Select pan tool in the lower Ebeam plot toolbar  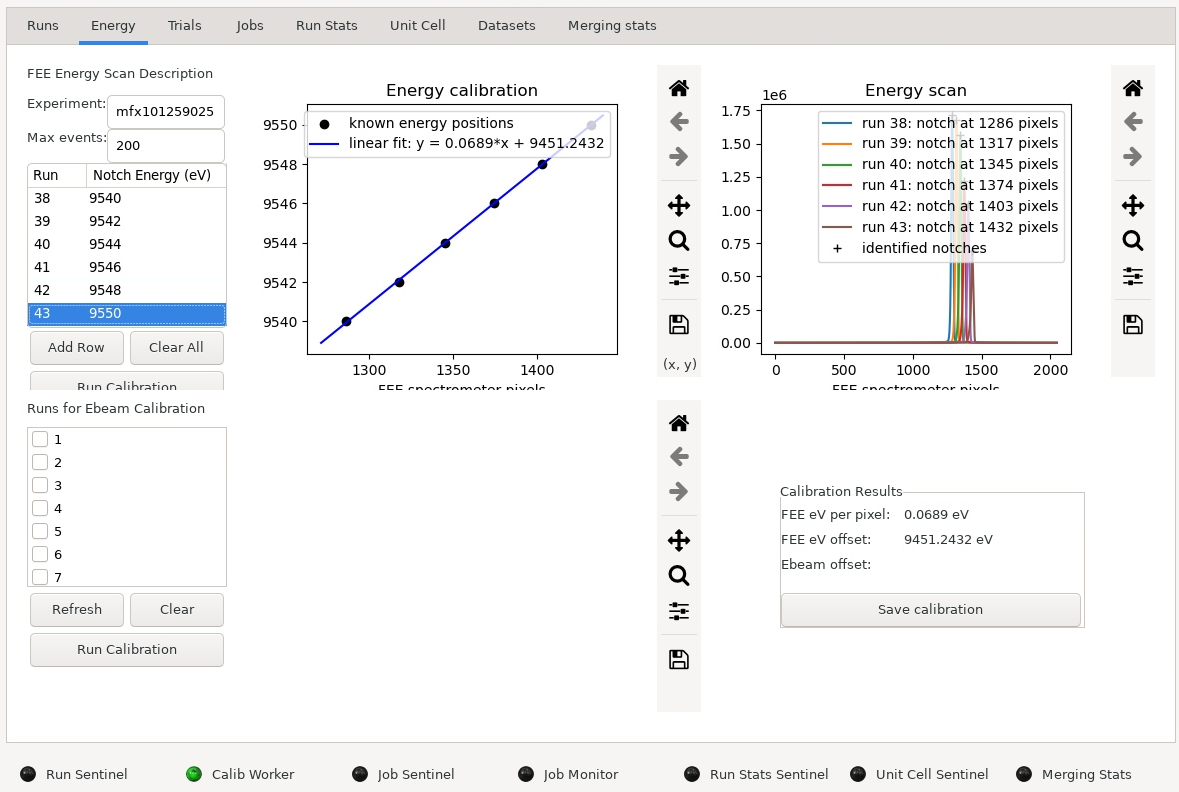point(678,540)
